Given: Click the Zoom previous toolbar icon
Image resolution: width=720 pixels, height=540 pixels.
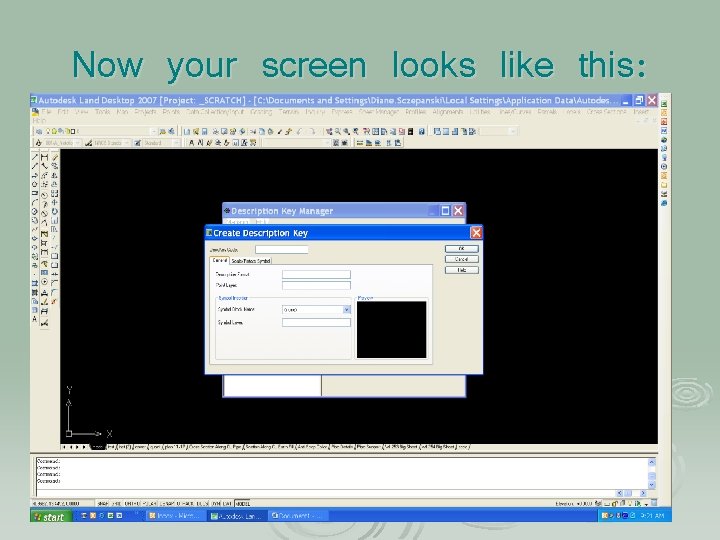Looking at the screenshot, I should 356,131.
